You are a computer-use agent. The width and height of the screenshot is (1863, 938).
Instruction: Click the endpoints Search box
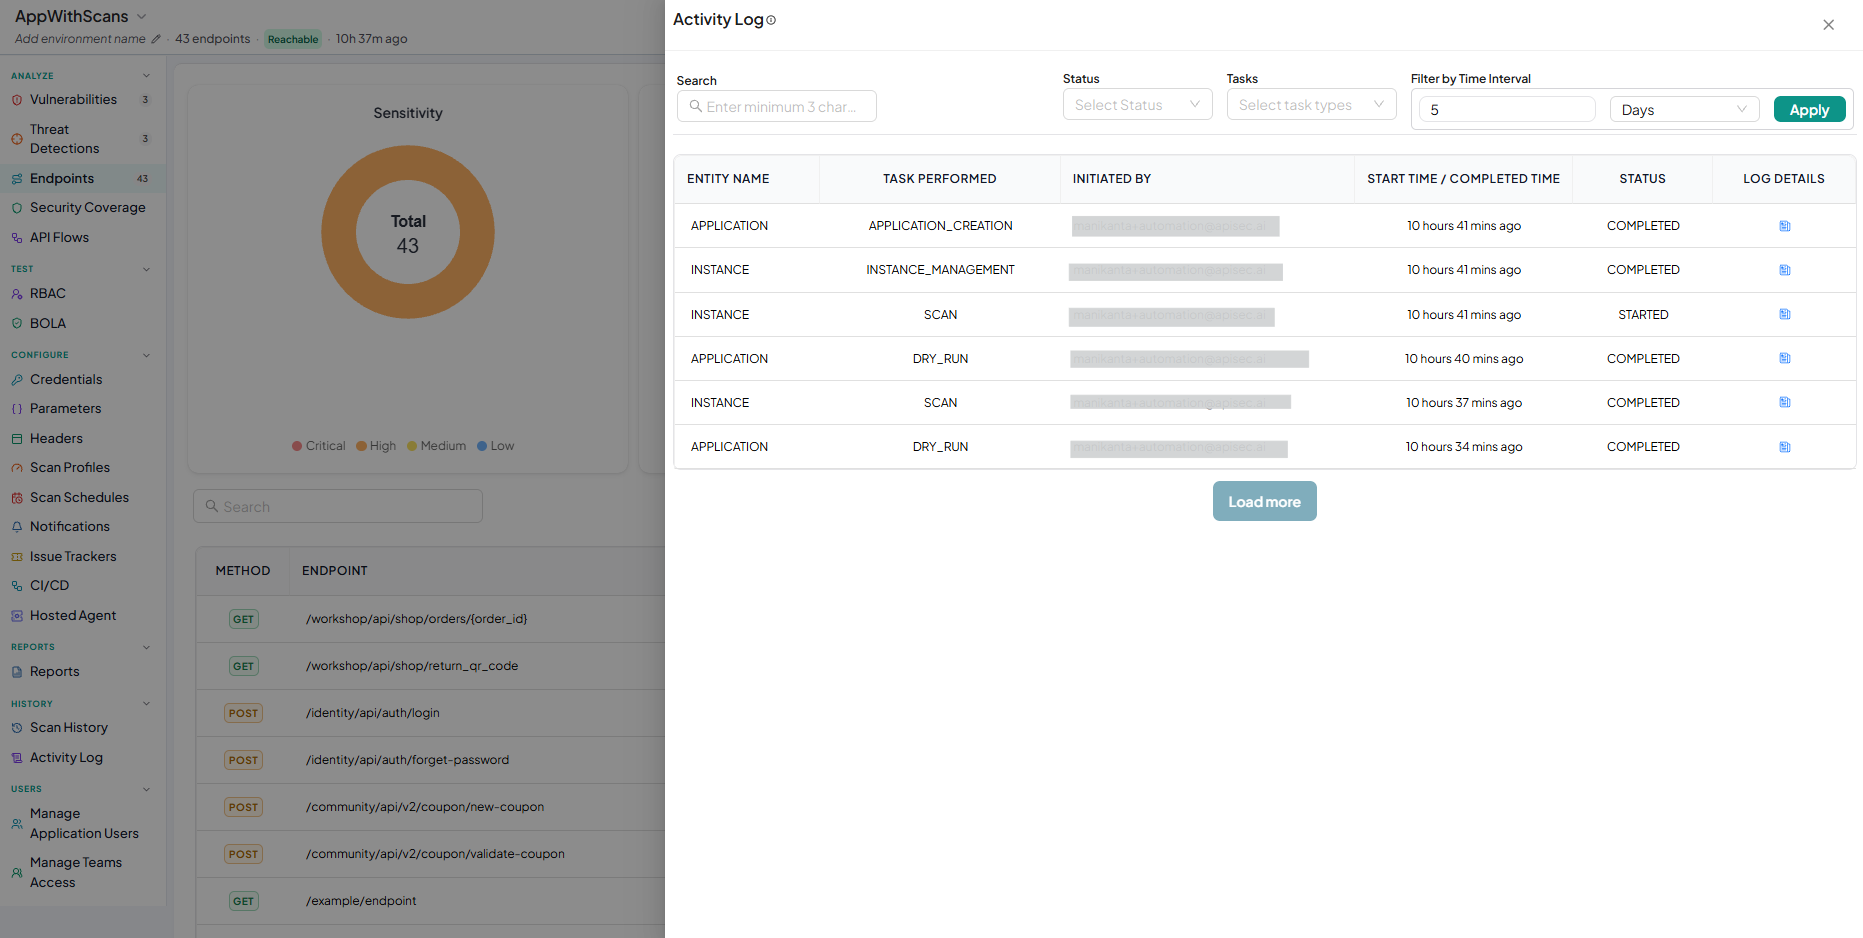click(338, 506)
